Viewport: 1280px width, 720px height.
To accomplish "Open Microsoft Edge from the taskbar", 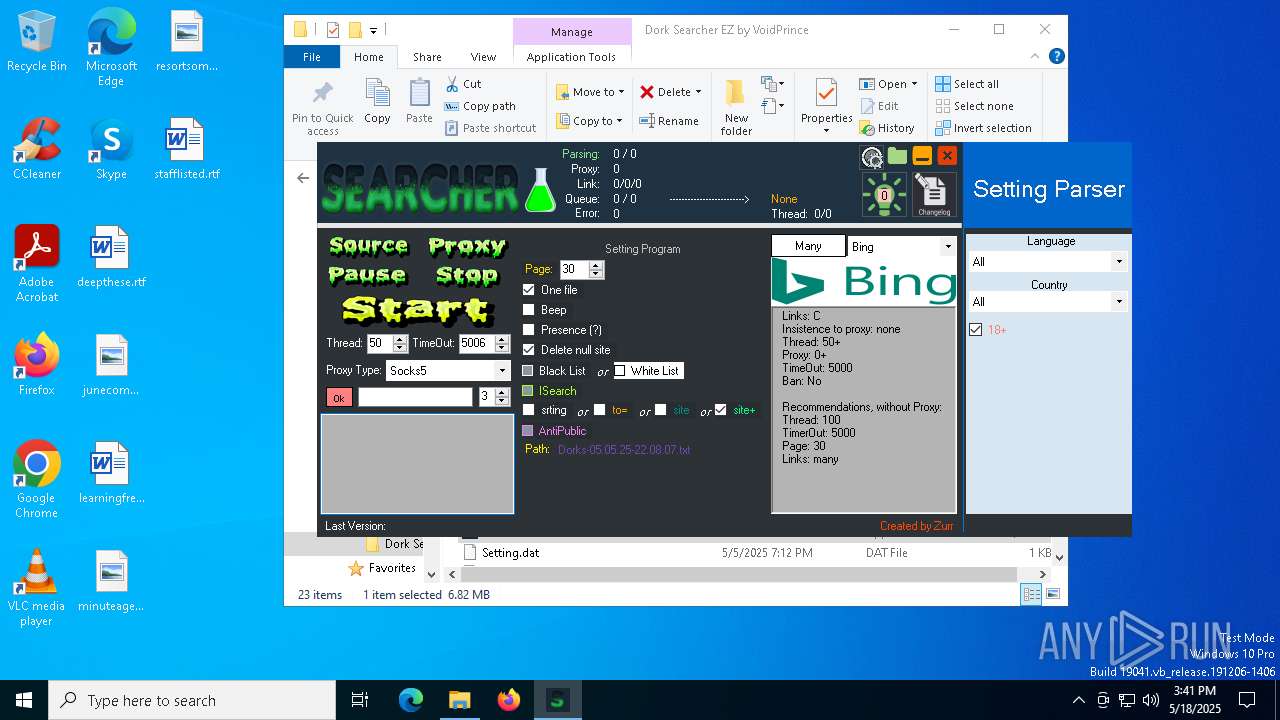I will (x=411, y=700).
